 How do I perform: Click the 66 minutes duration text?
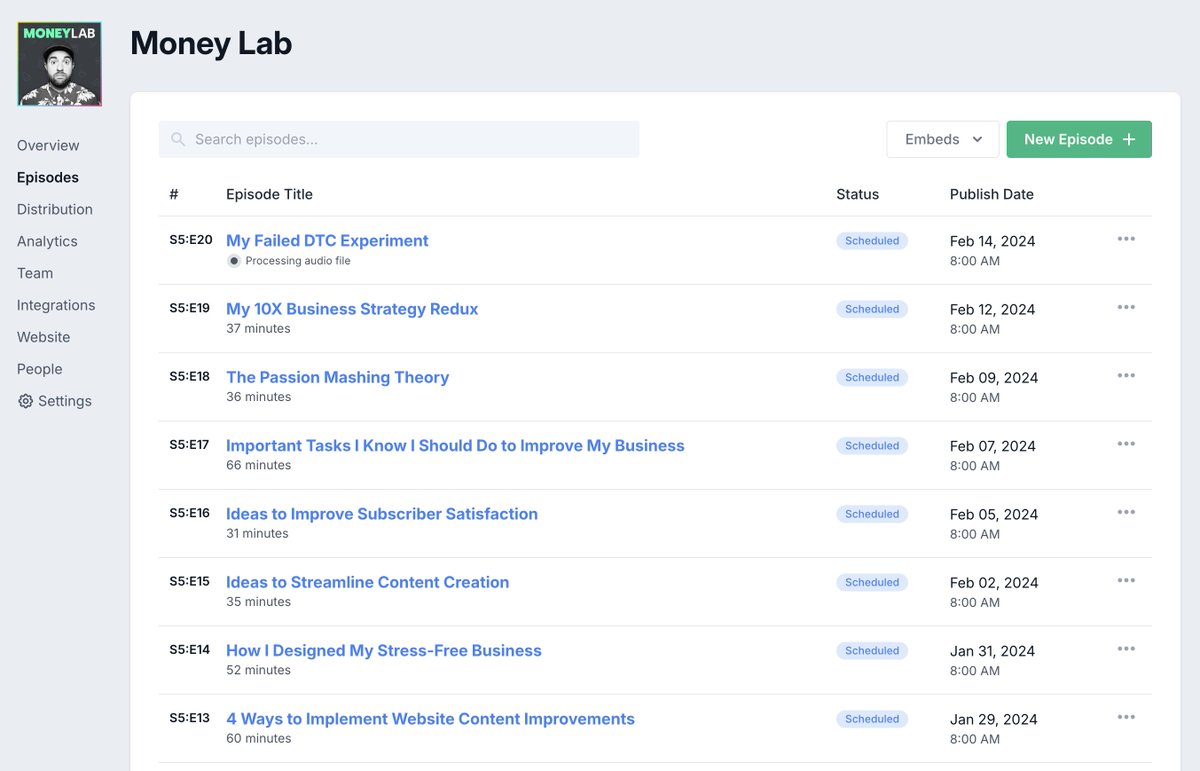pyautogui.click(x=259, y=465)
